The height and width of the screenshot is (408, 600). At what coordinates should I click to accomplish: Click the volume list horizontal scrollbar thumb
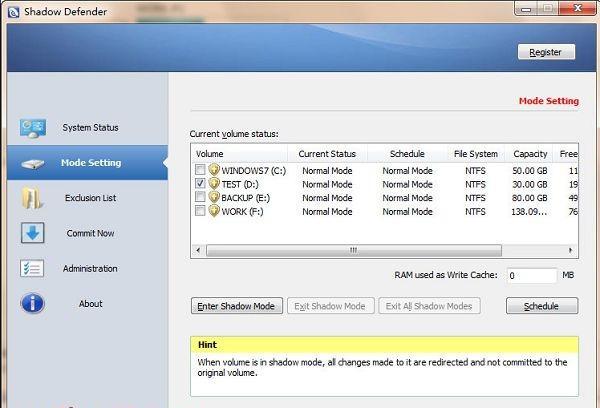pos(354,250)
